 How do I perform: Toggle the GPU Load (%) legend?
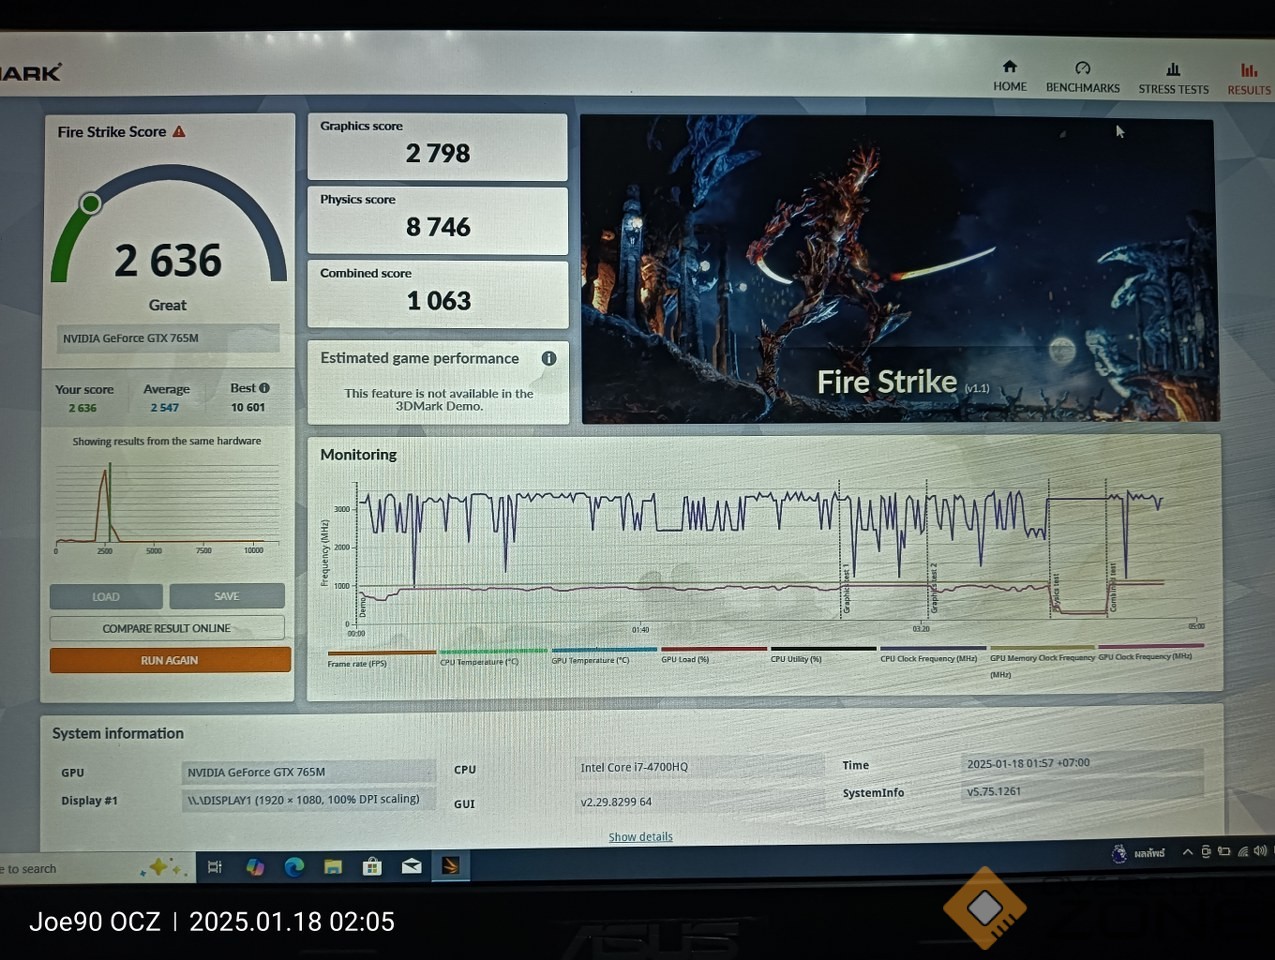tap(714, 654)
